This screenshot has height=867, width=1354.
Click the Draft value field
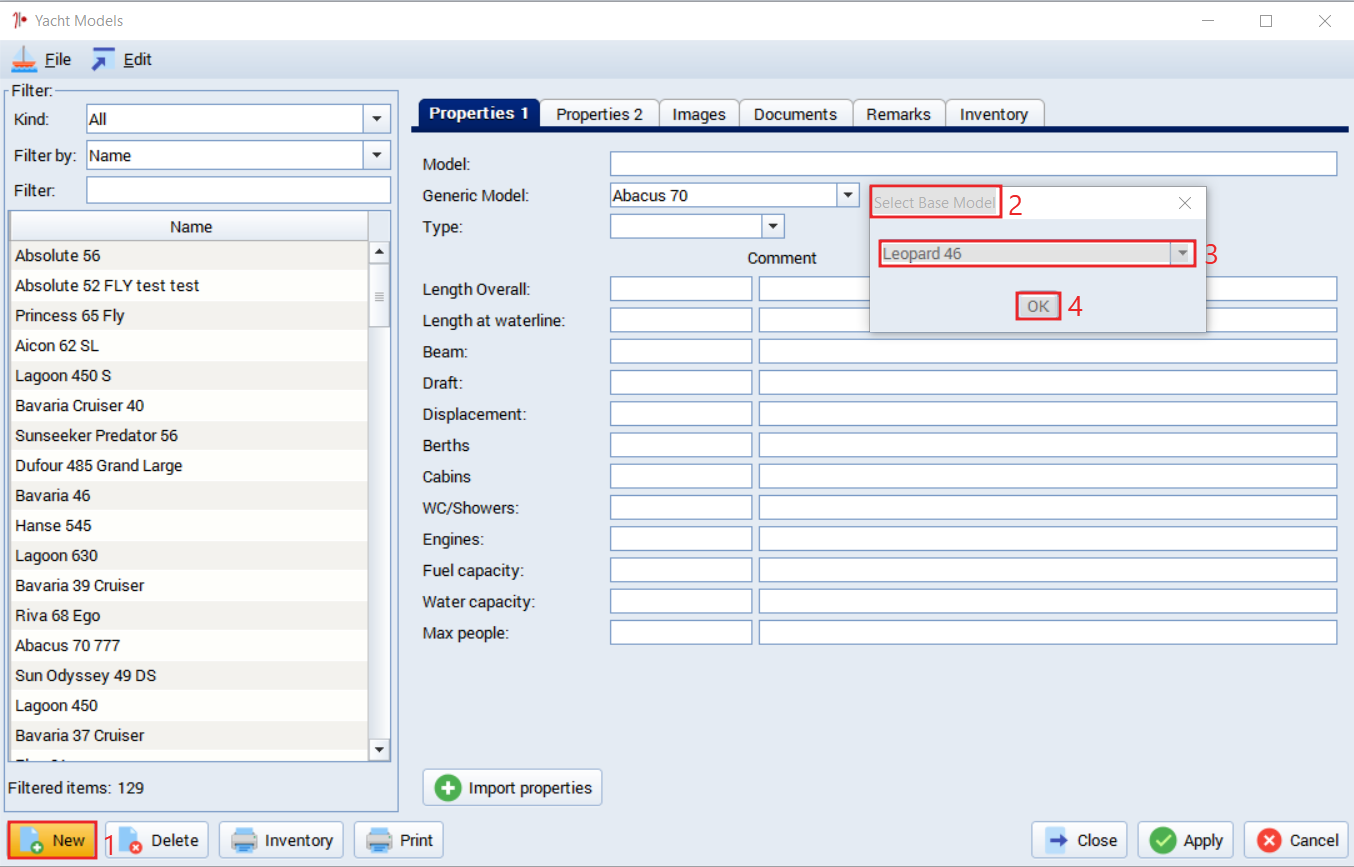pyautogui.click(x=681, y=382)
